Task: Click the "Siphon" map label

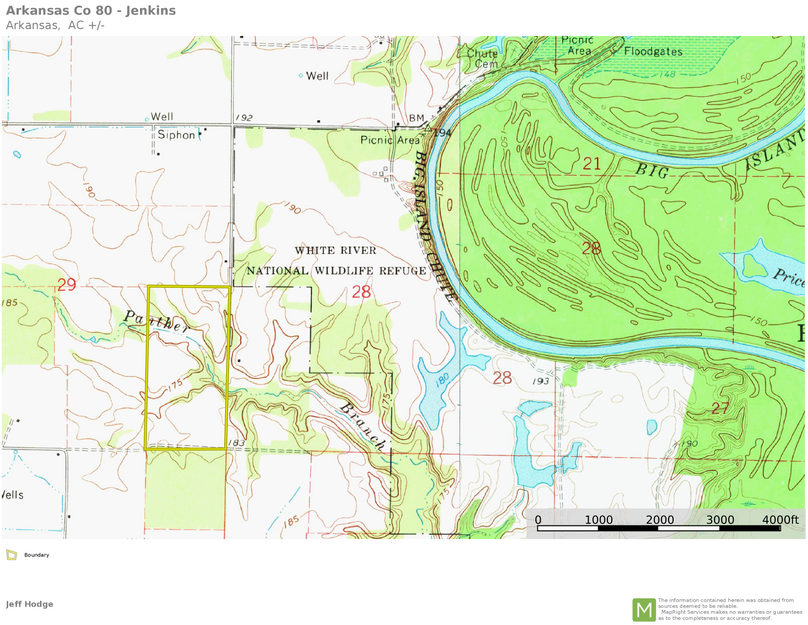Action: [176, 135]
